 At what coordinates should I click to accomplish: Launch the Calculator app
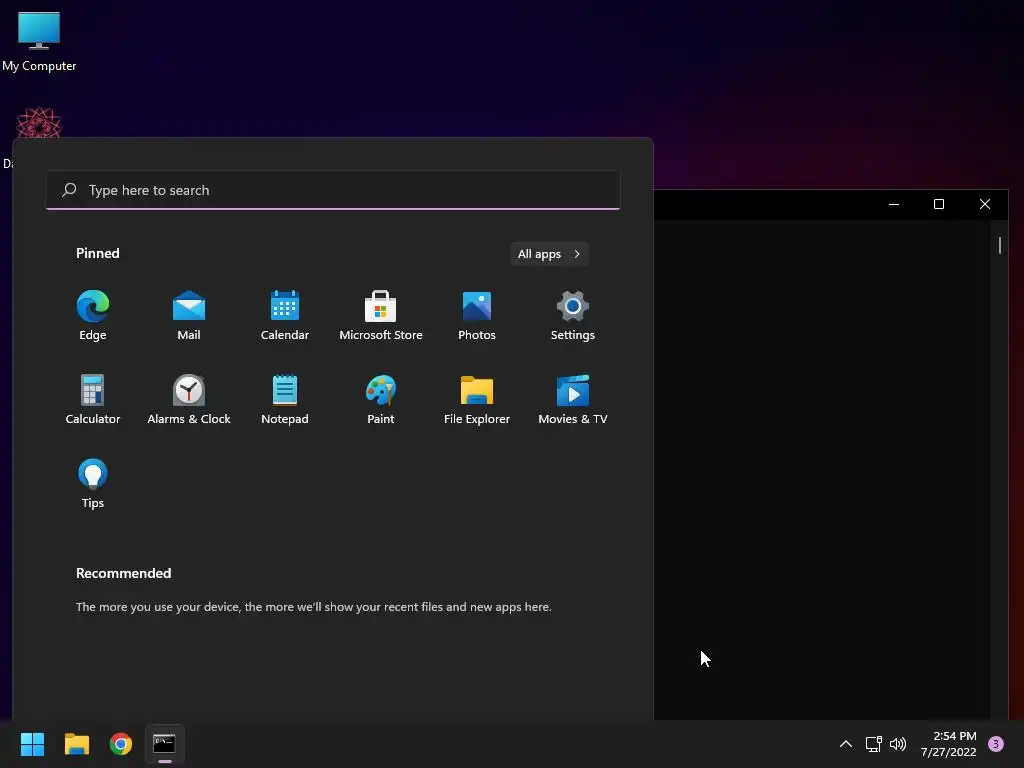93,400
